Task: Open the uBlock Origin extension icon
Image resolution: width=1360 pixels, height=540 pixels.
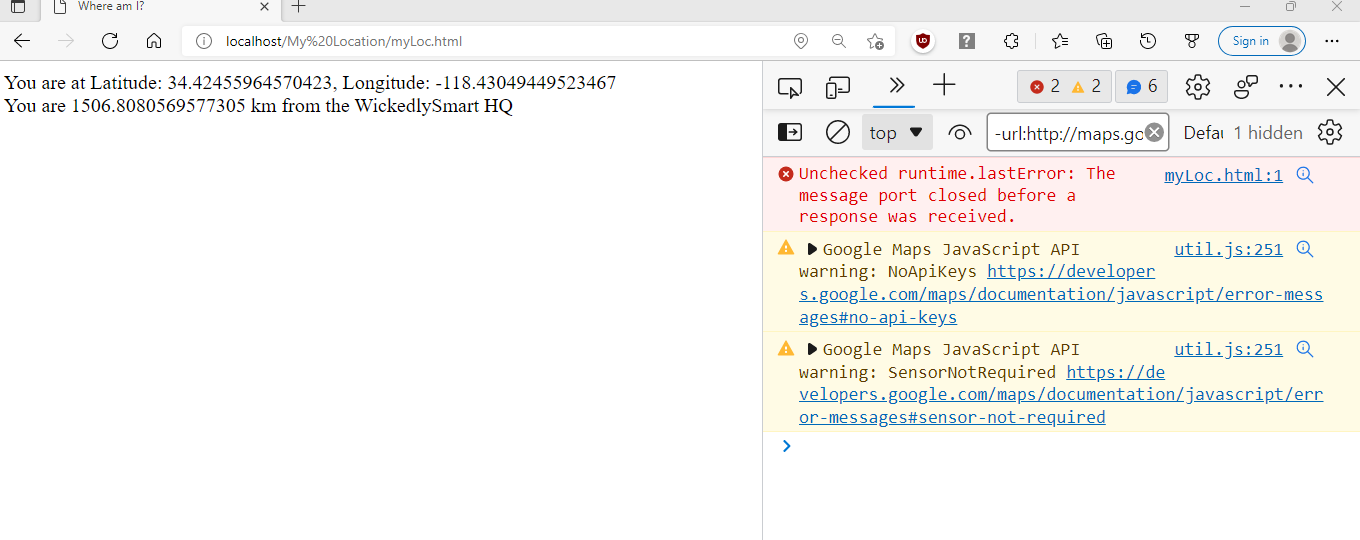Action: (x=923, y=41)
